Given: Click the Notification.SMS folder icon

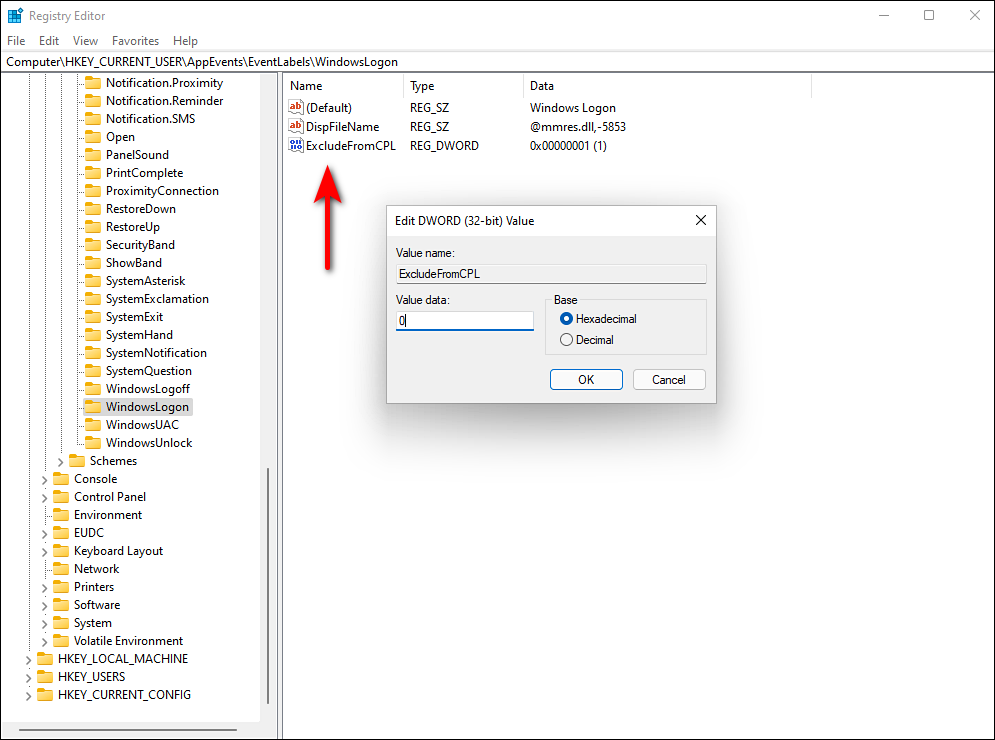Looking at the screenshot, I should (x=93, y=119).
